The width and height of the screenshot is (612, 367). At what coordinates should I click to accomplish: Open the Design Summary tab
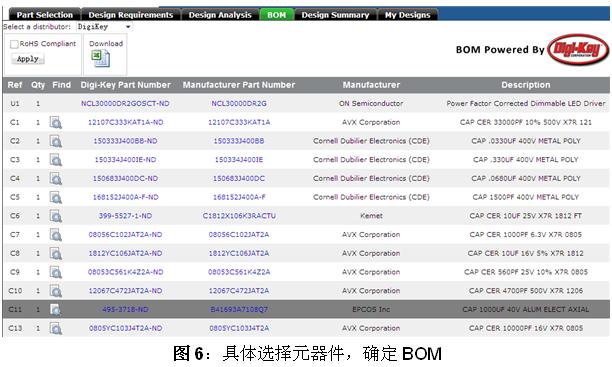click(x=335, y=15)
